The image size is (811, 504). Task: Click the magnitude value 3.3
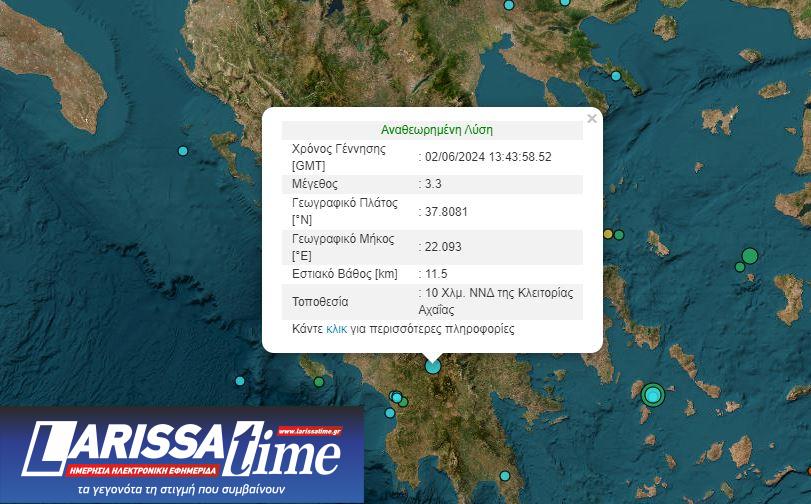[433, 184]
